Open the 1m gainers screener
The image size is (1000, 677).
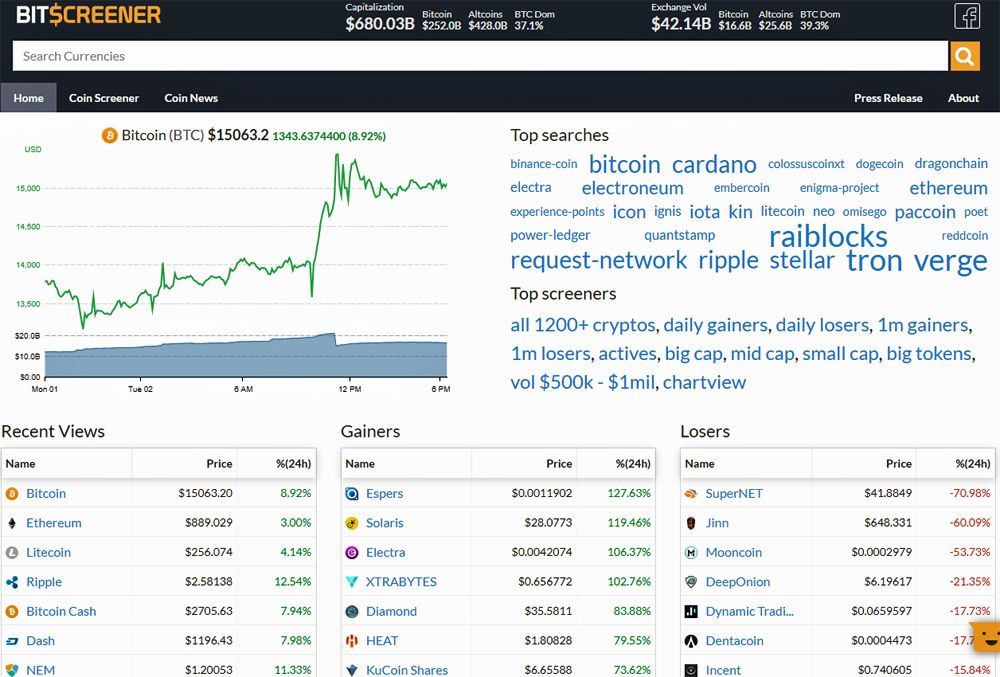pos(923,325)
